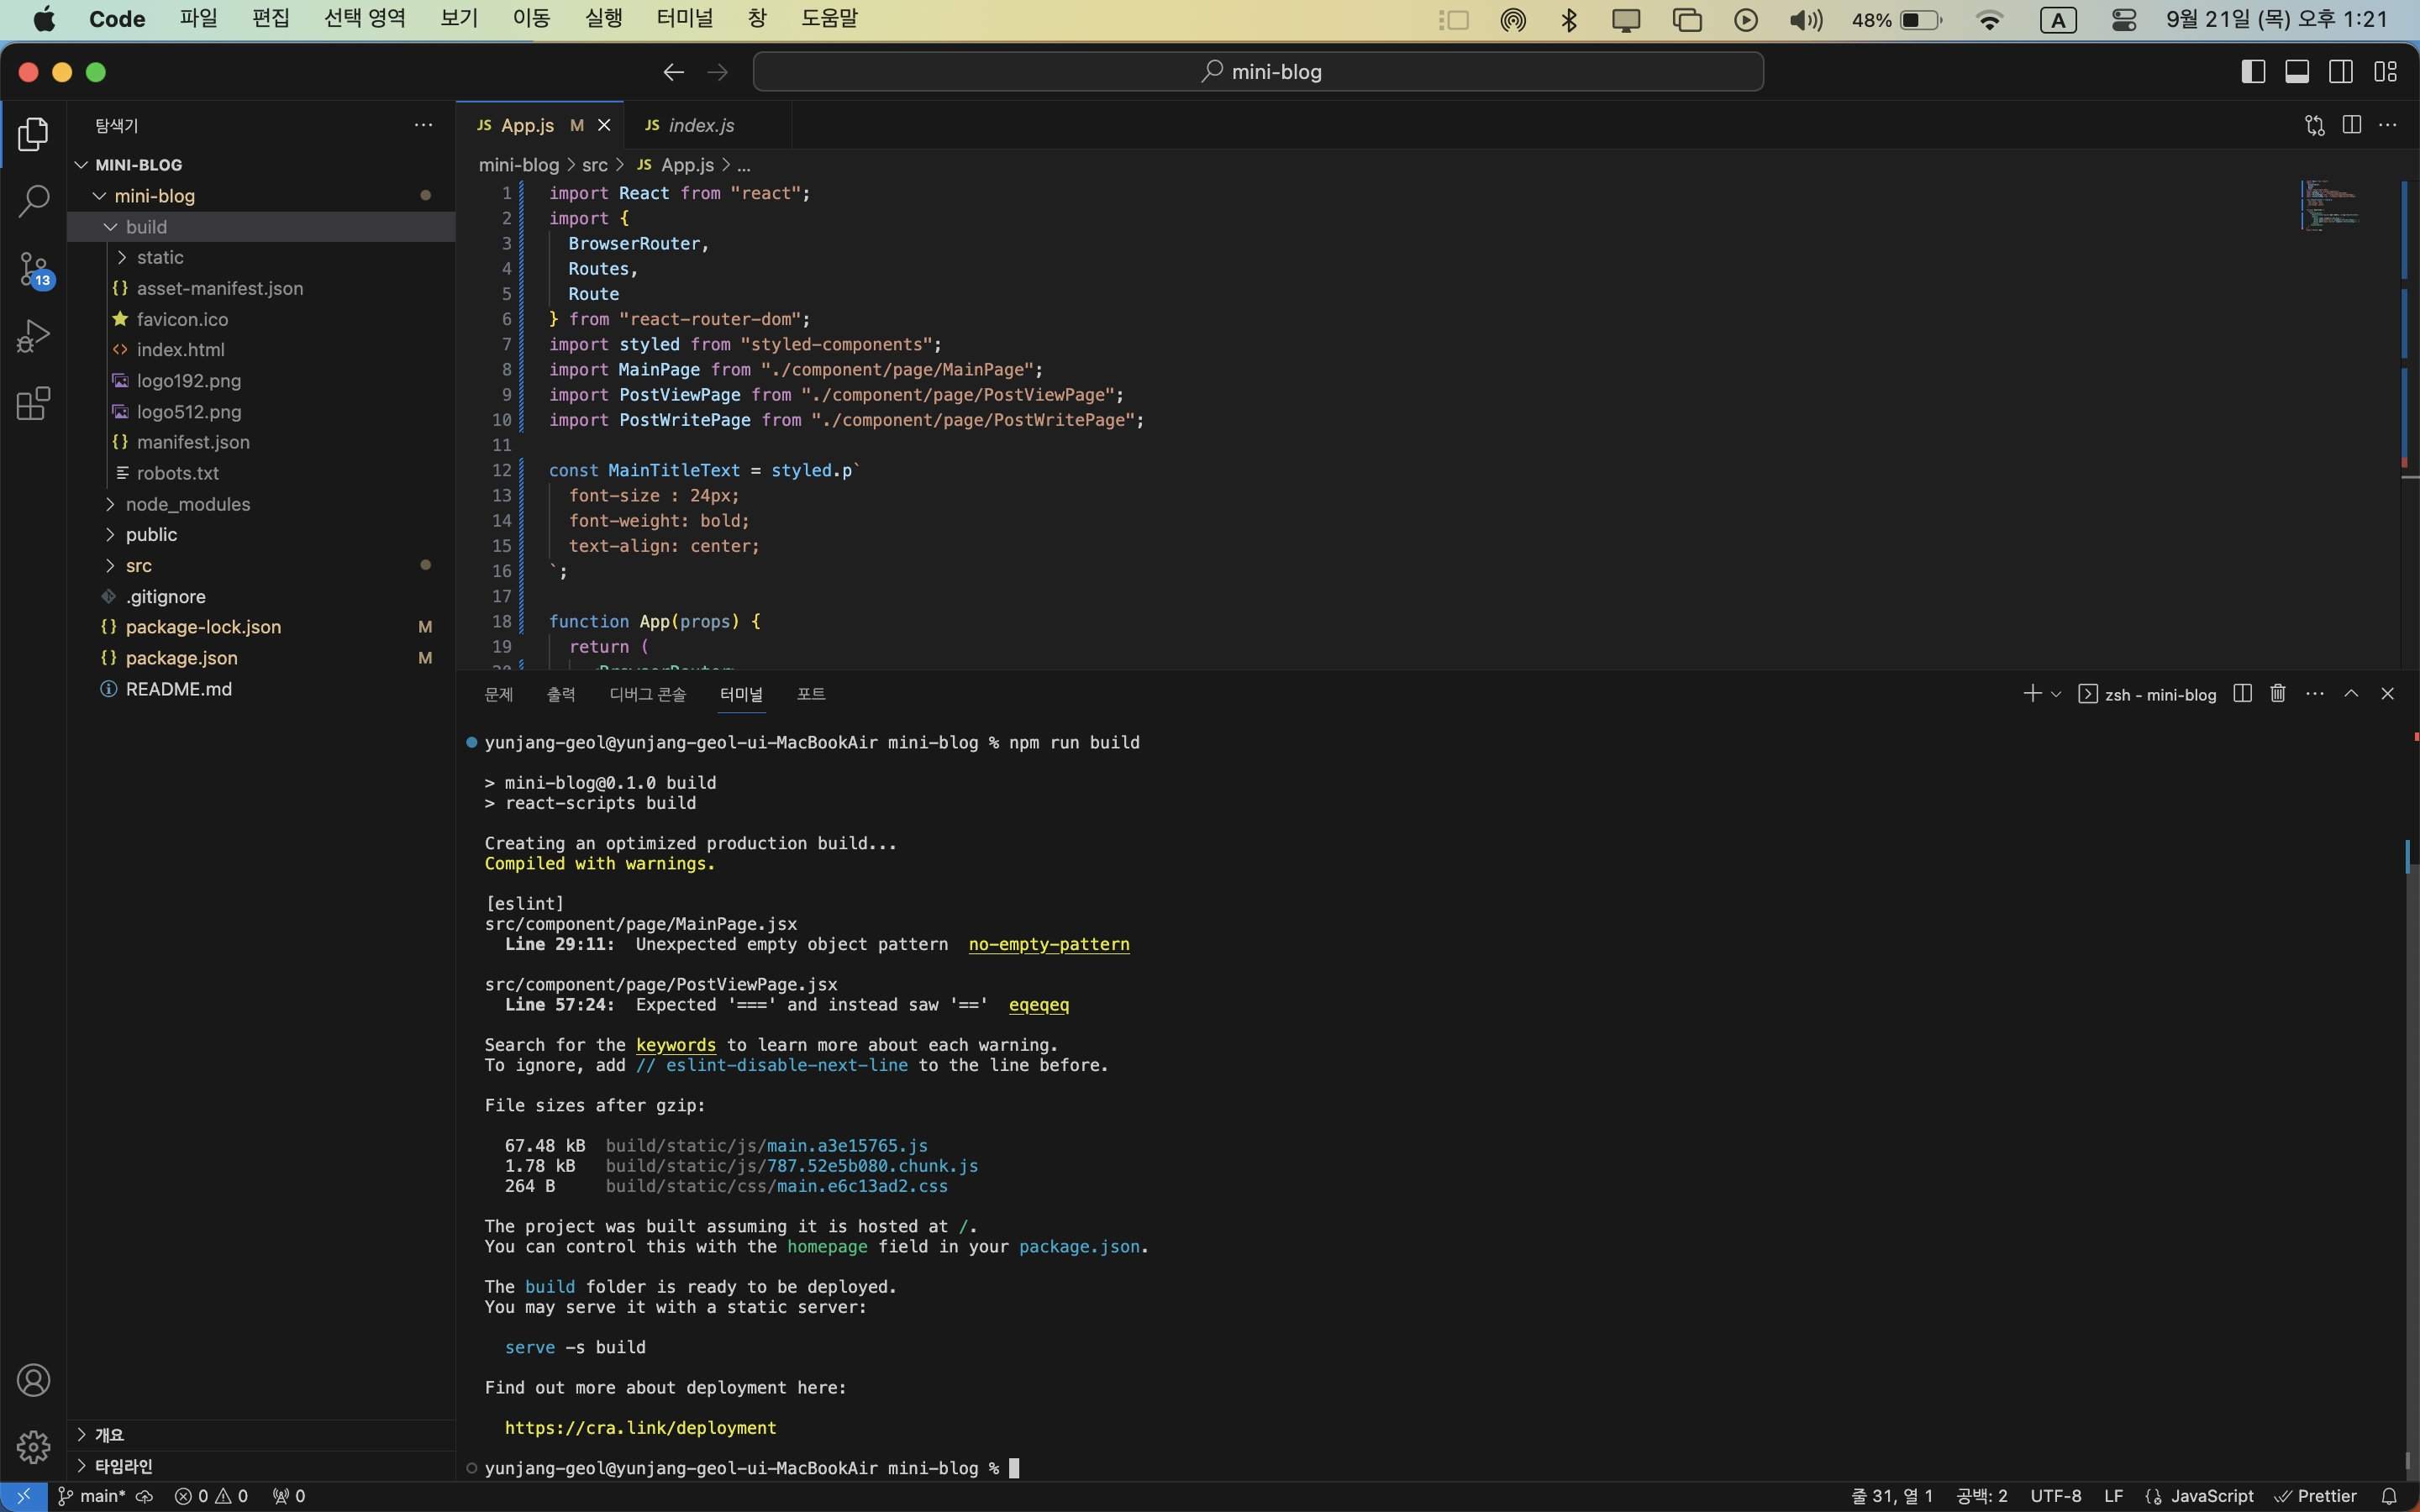2420x1512 pixels.
Task: Click the kill terminal trash icon
Action: tap(2277, 693)
